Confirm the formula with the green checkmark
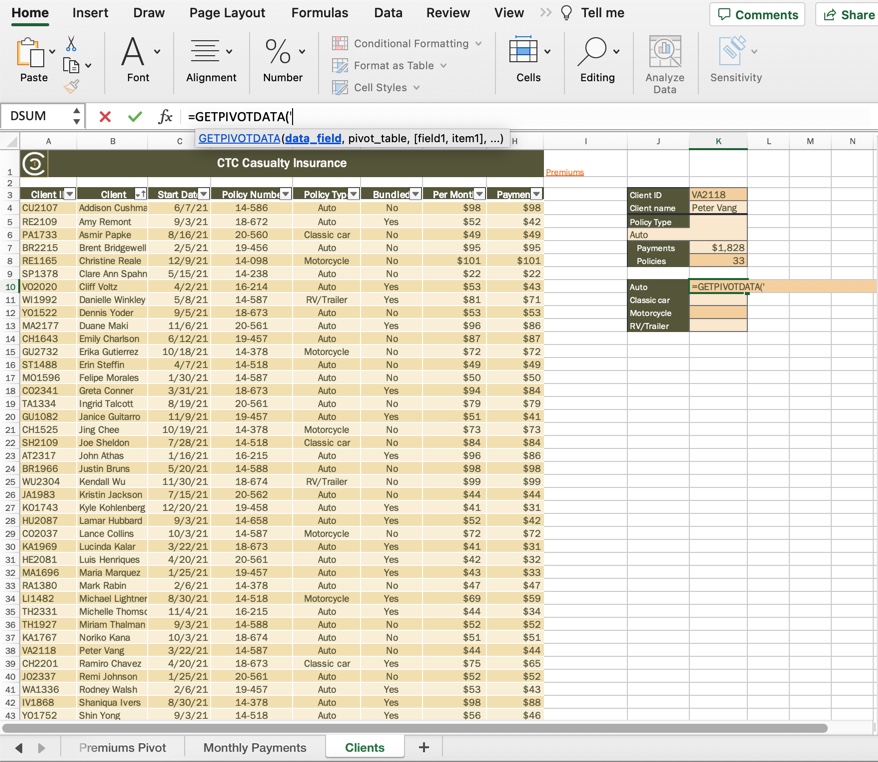Screen dimensions: 878x762 [x=135, y=116]
